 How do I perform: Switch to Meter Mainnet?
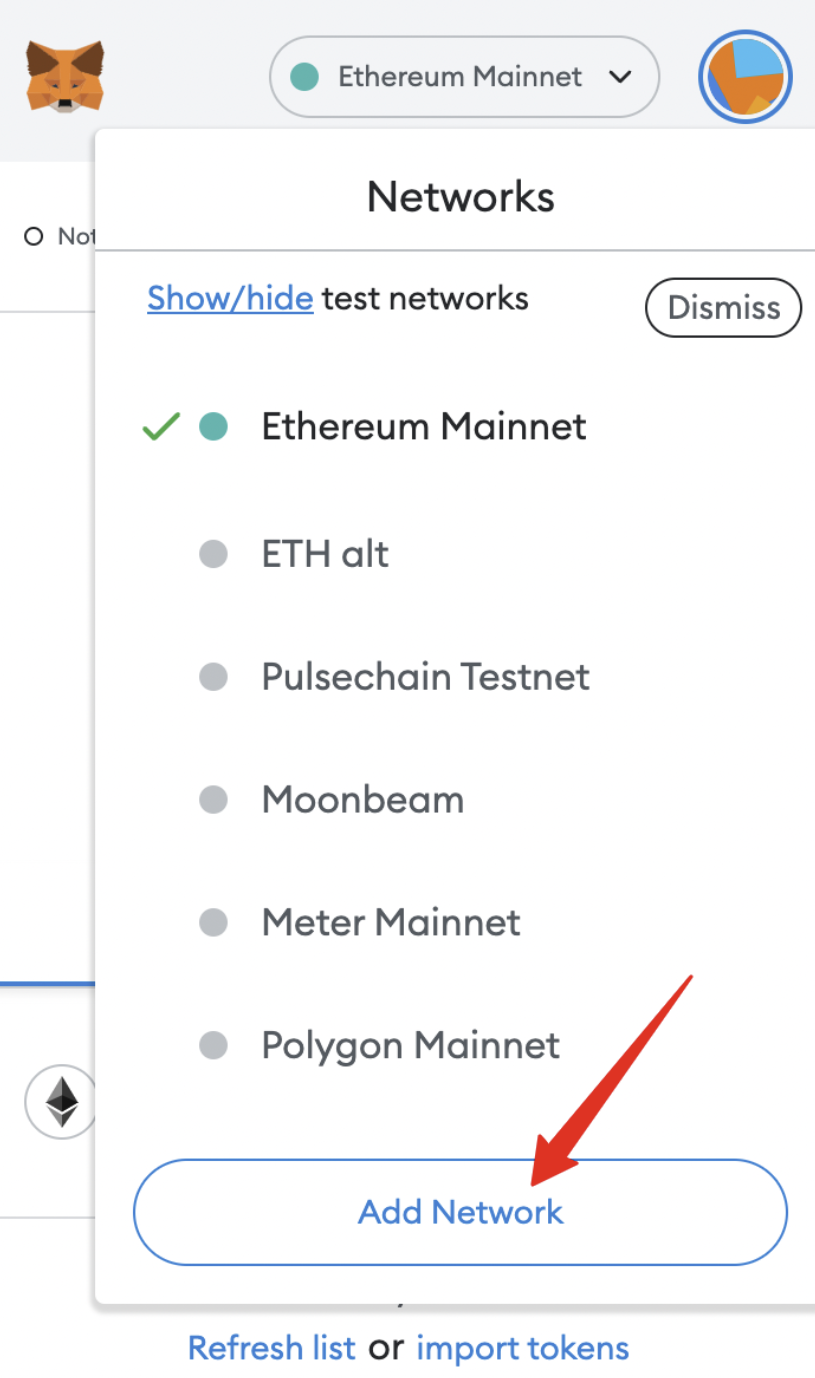pyautogui.click(x=391, y=923)
